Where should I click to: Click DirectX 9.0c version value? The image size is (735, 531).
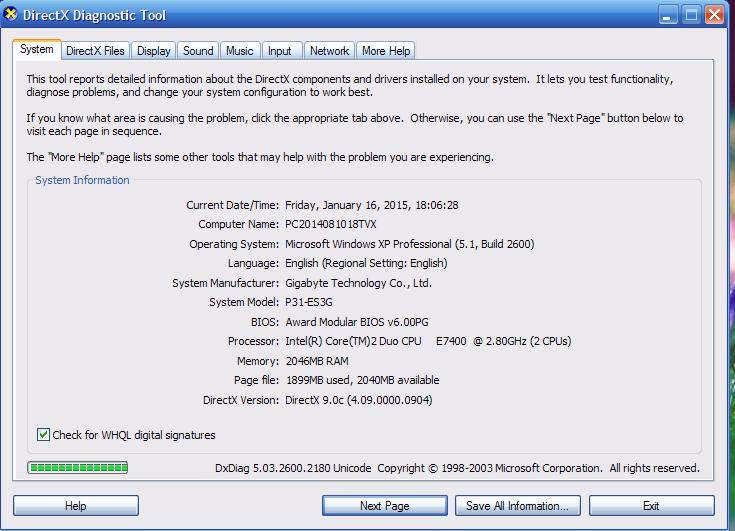tap(359, 400)
